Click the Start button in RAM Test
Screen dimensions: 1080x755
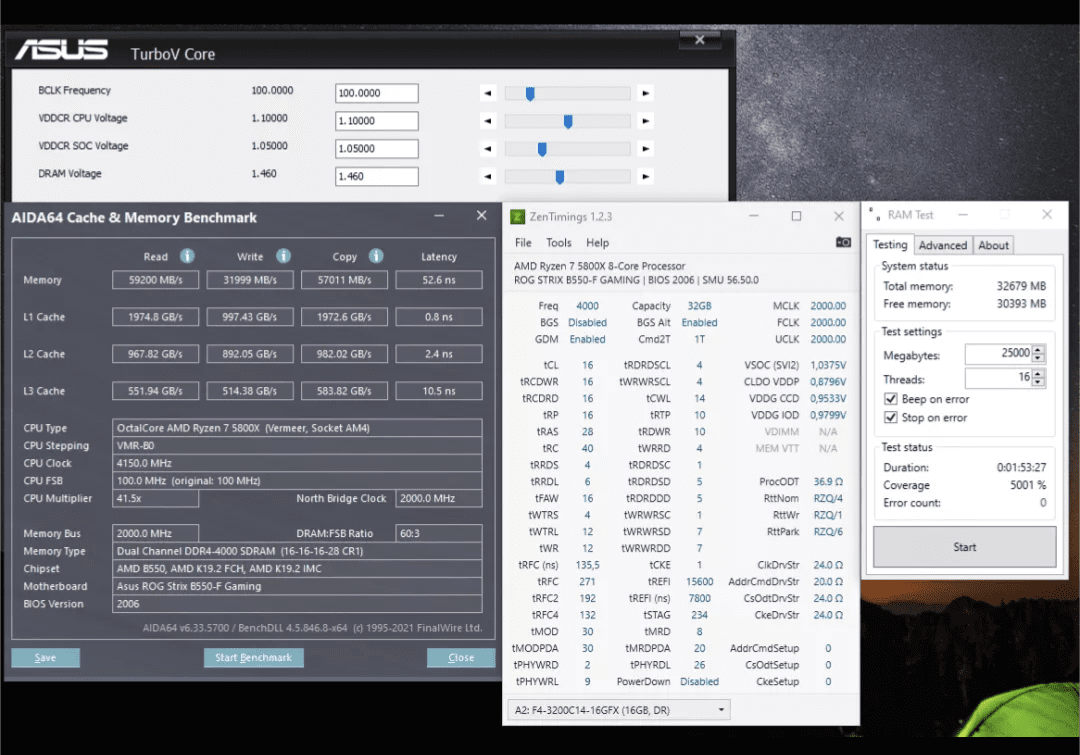(964, 547)
